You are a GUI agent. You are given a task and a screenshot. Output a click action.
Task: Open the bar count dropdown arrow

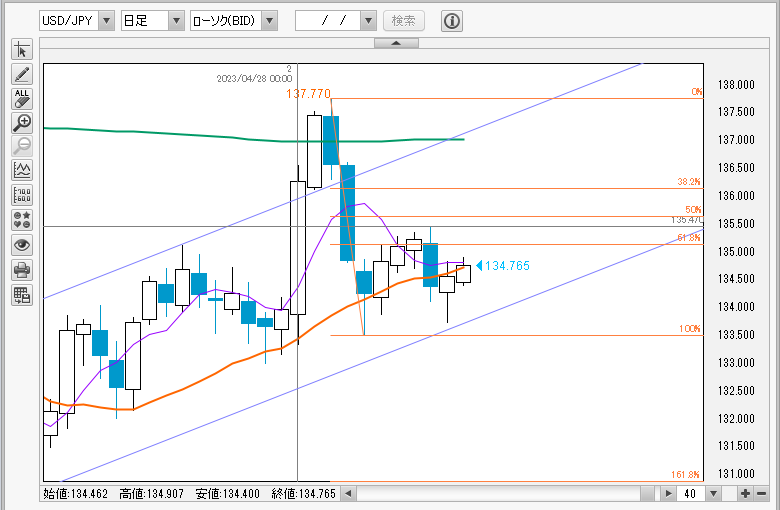point(713,494)
